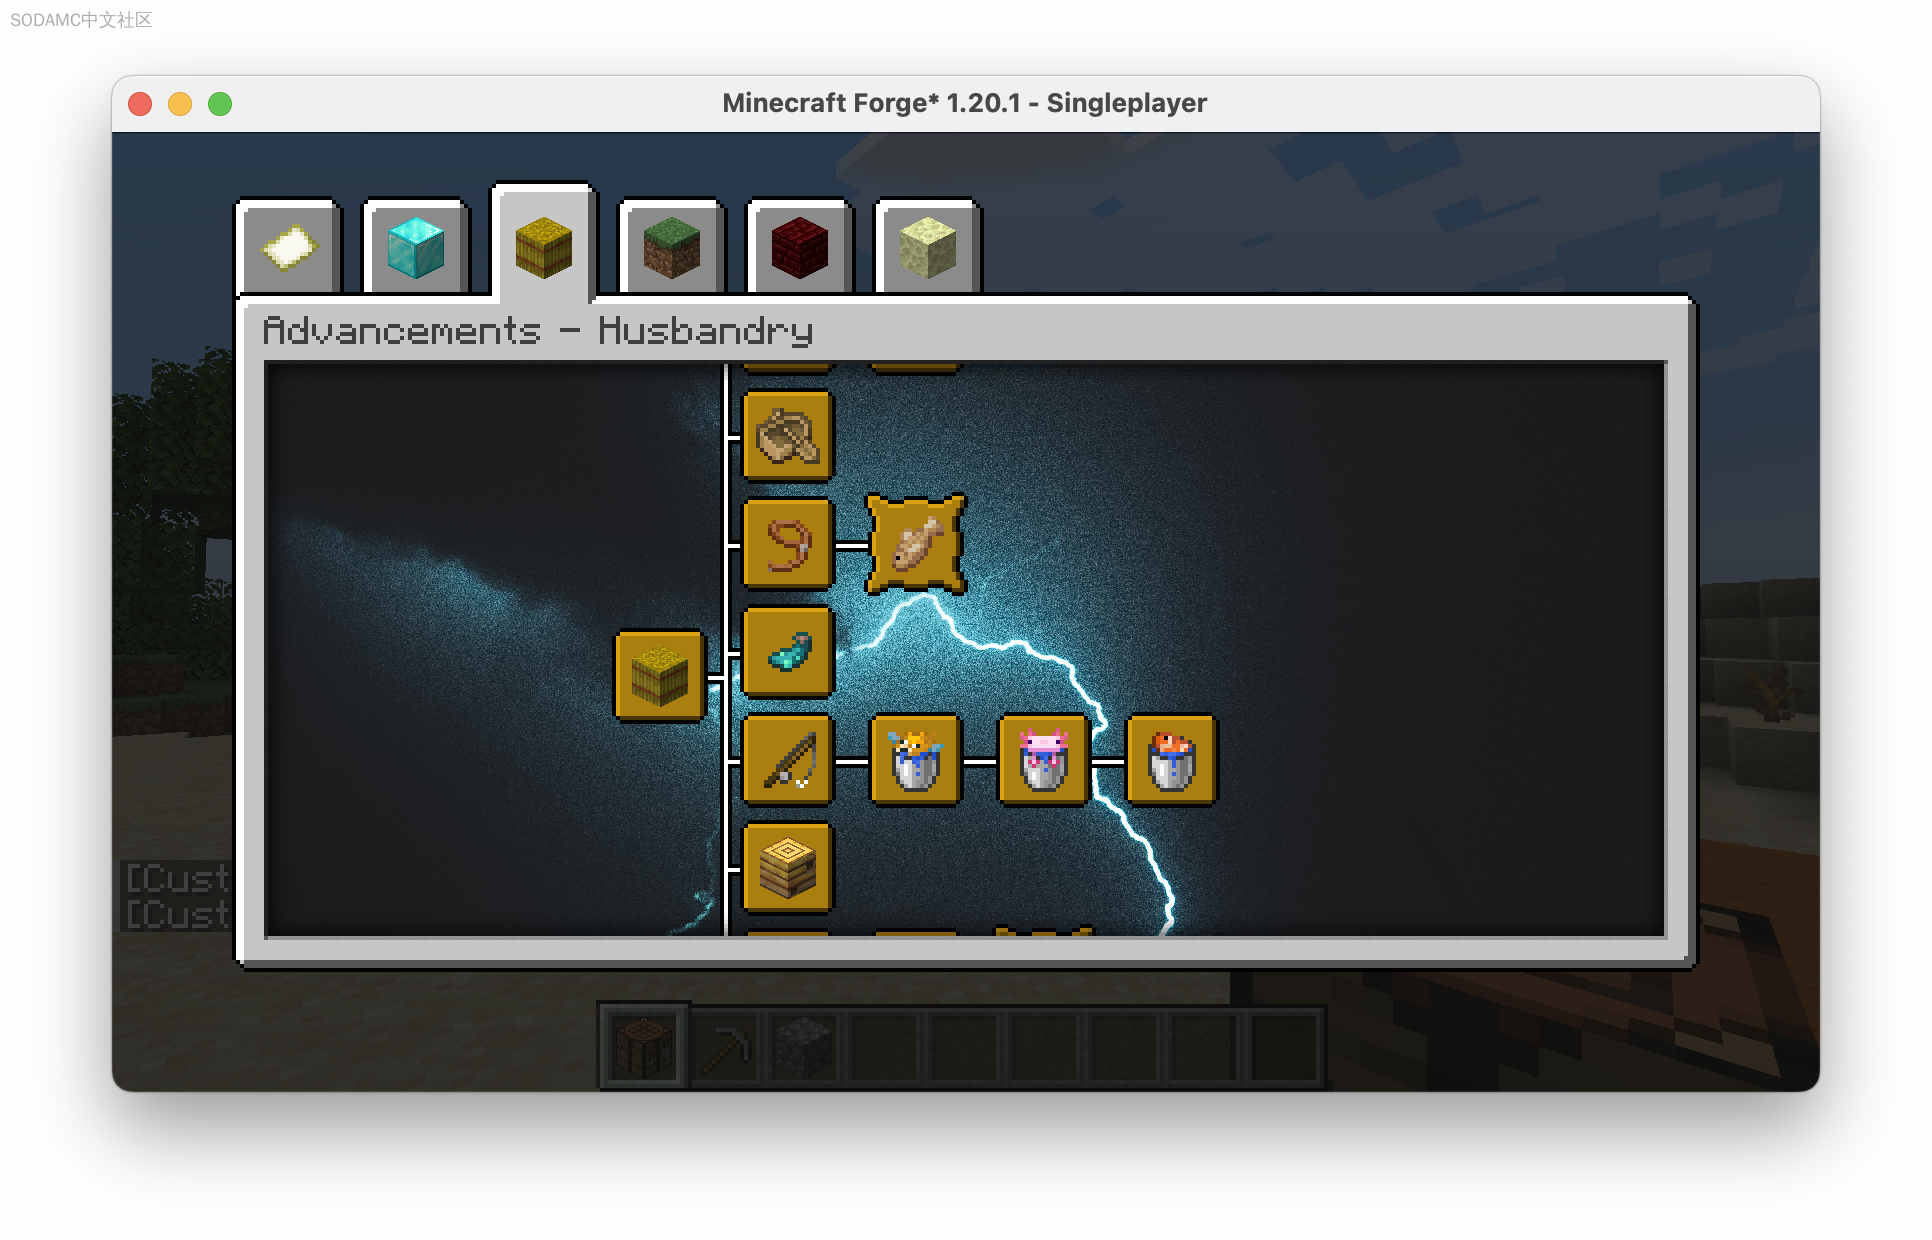Click the pufferfish bucket advancement
The height and width of the screenshot is (1240, 1932).
tap(916, 760)
